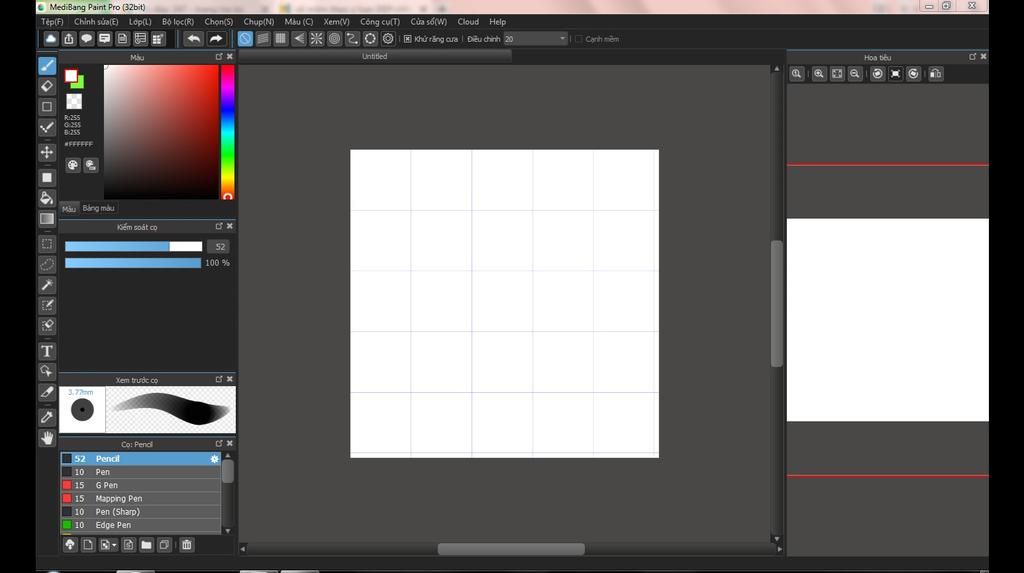Select the rectangular Selection tool
Viewport: 1024px width, 573px height.
click(x=47, y=244)
